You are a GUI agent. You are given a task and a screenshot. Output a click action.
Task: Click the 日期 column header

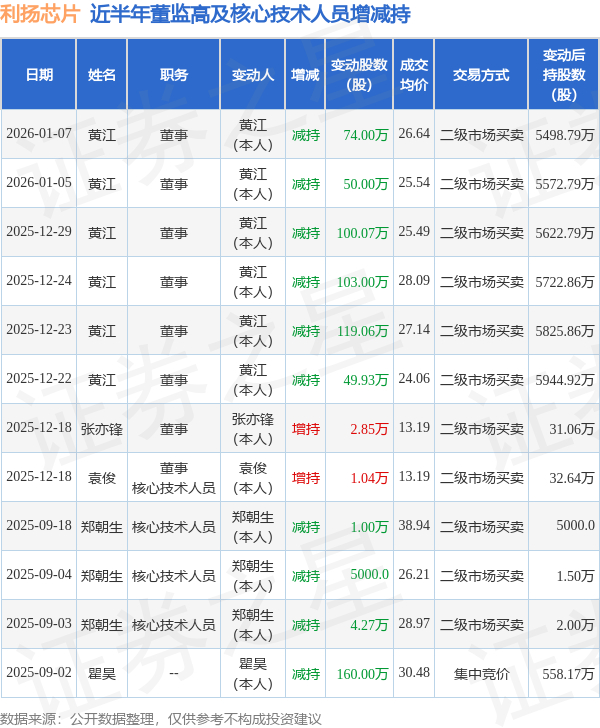click(39, 75)
